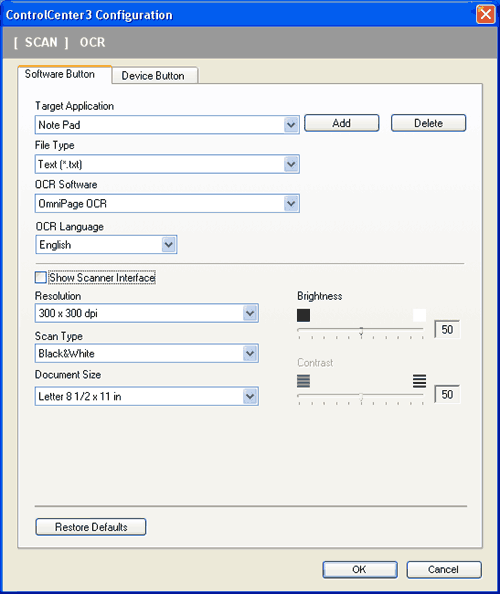Click the Brightness value field

coord(447,329)
